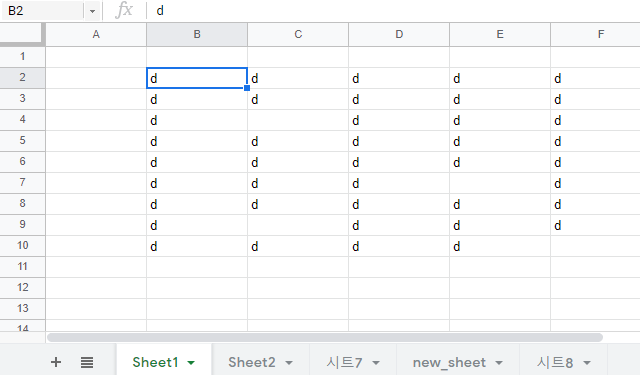
Task: Click the horizontal scrollbar
Action: pos(325,337)
